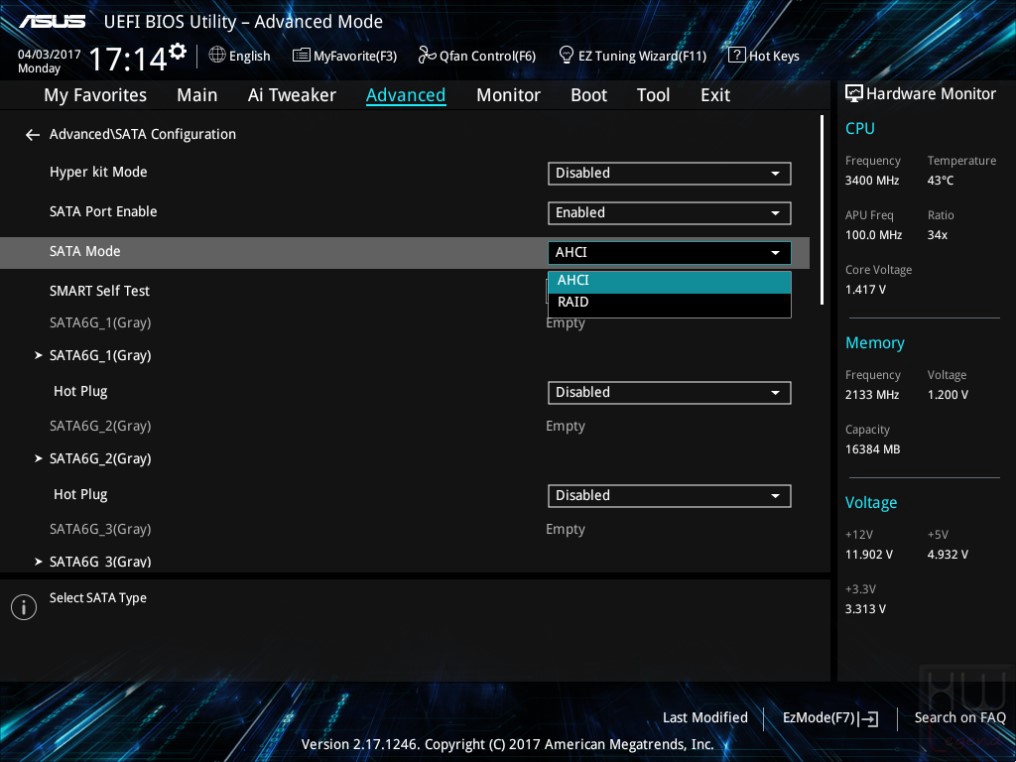Open the Ai Tweaker tab
The height and width of the screenshot is (762, 1016).
pos(292,95)
